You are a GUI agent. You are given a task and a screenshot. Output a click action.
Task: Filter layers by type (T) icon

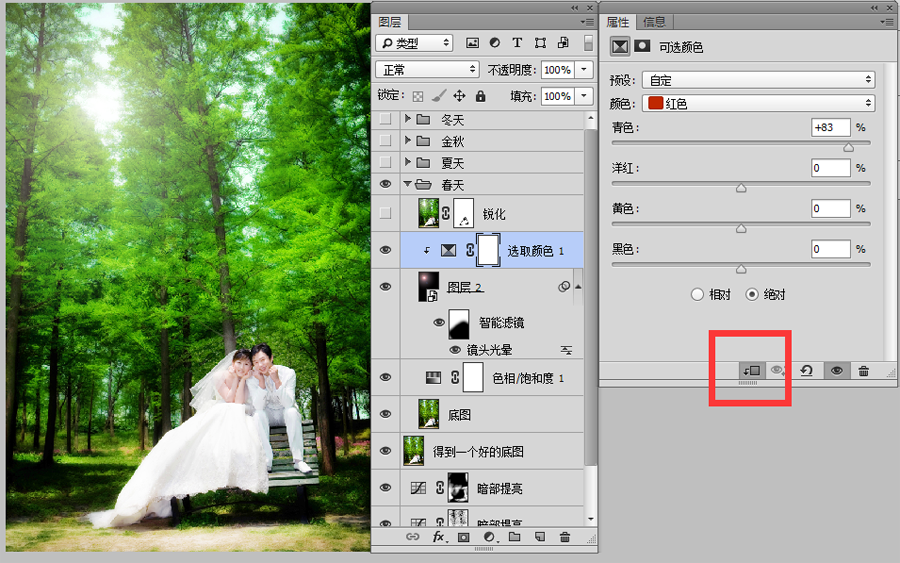tap(517, 43)
